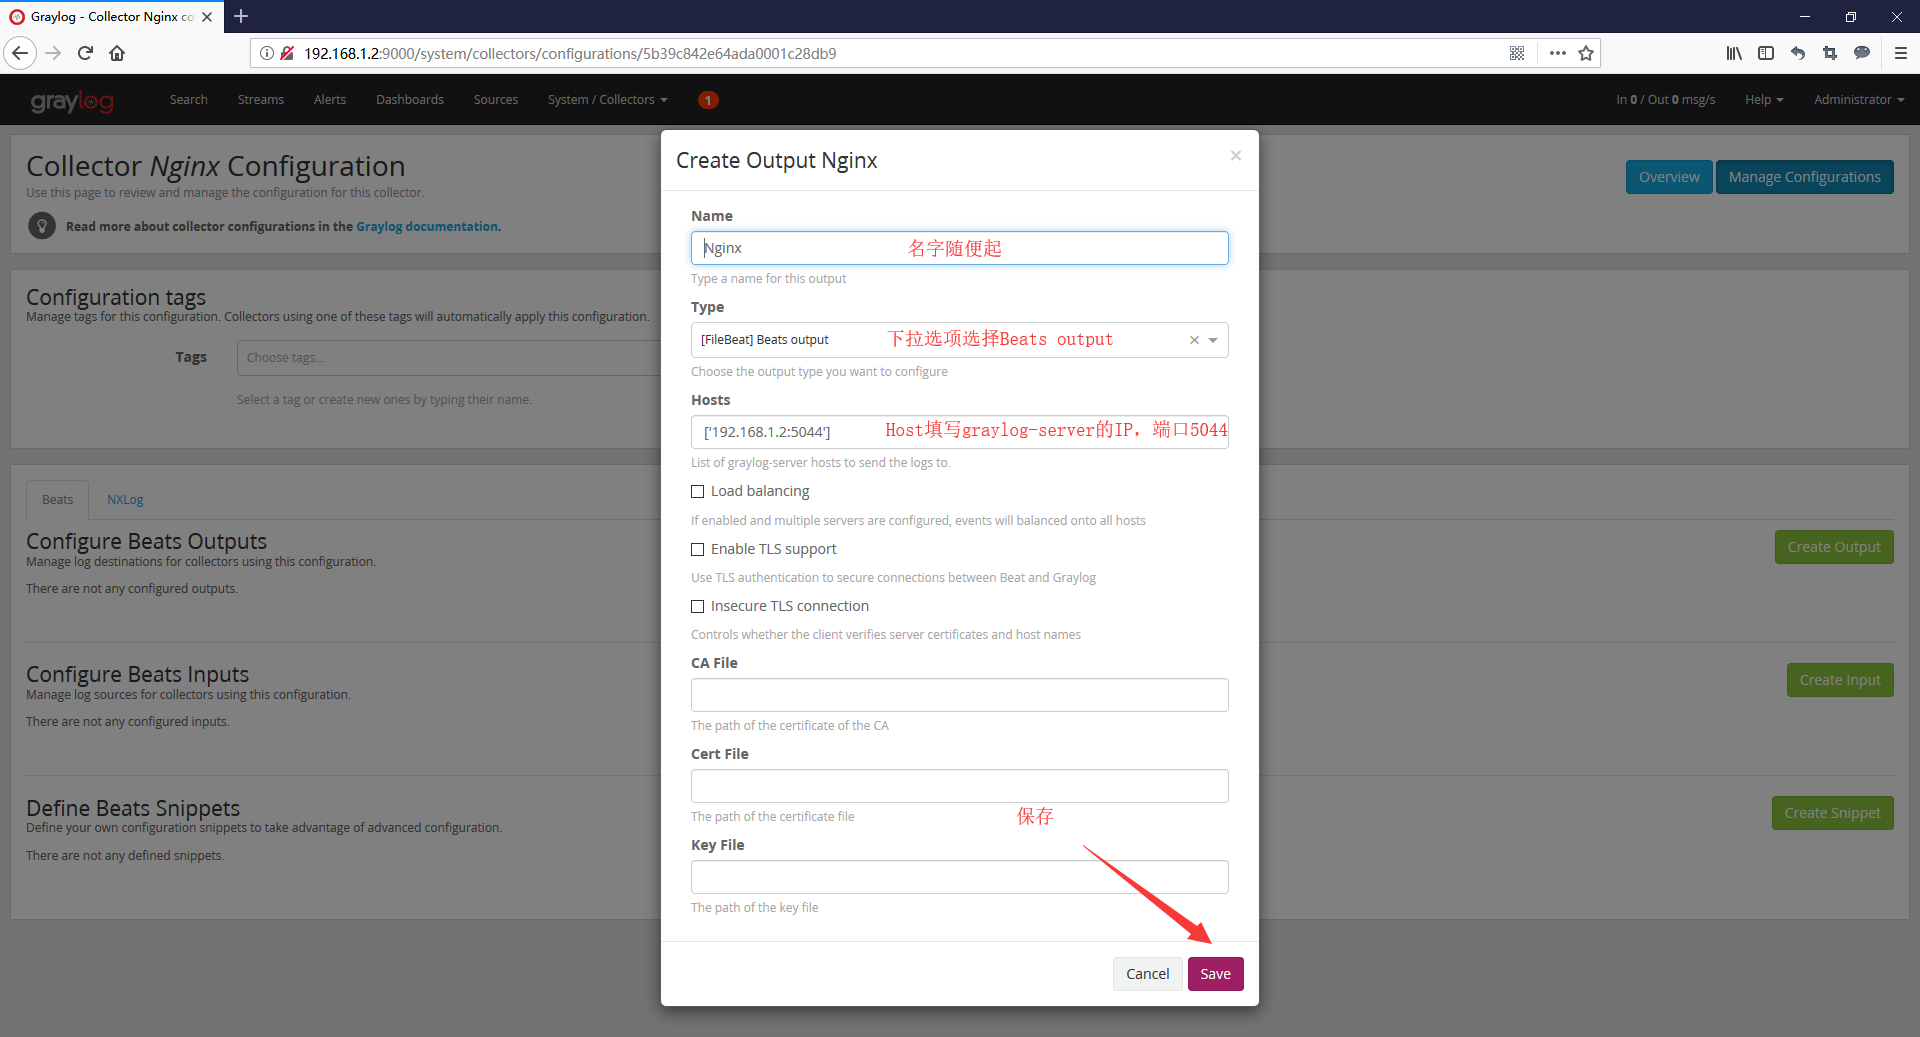Expand the Type dropdown arrow

(1213, 340)
